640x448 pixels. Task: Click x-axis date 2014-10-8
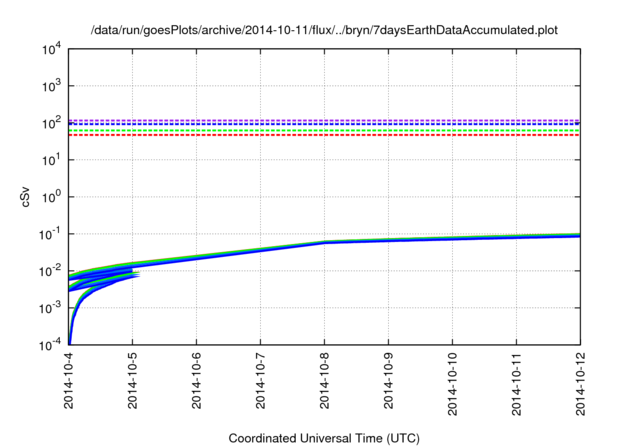pos(324,380)
